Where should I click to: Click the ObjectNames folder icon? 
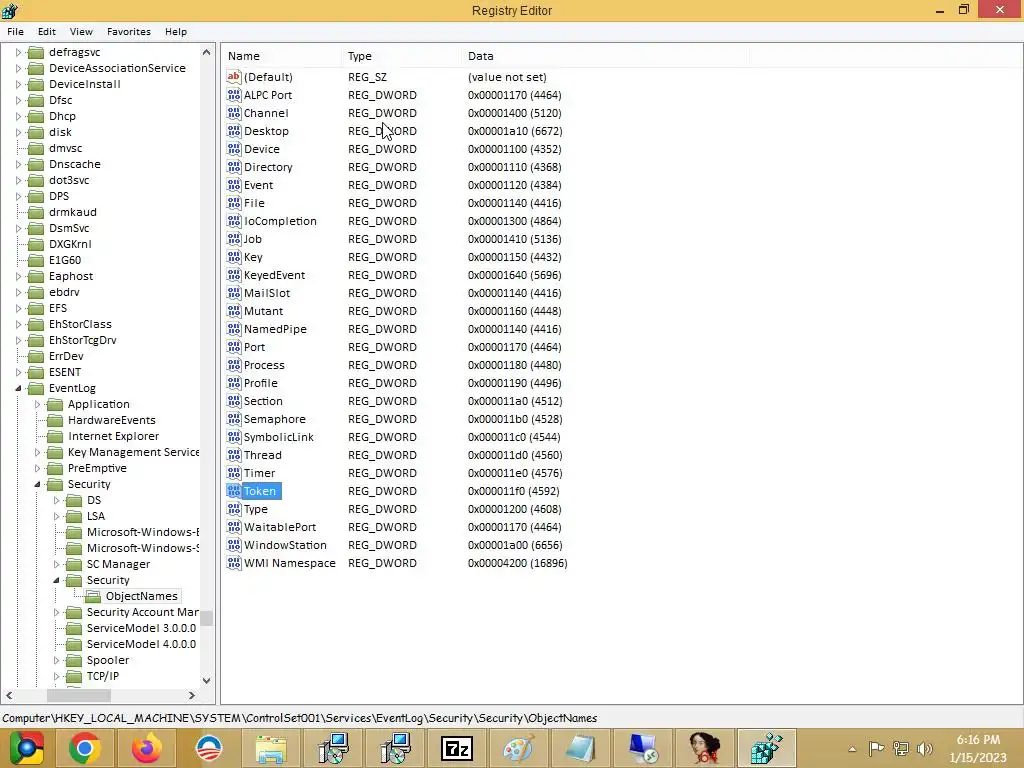(x=93, y=596)
